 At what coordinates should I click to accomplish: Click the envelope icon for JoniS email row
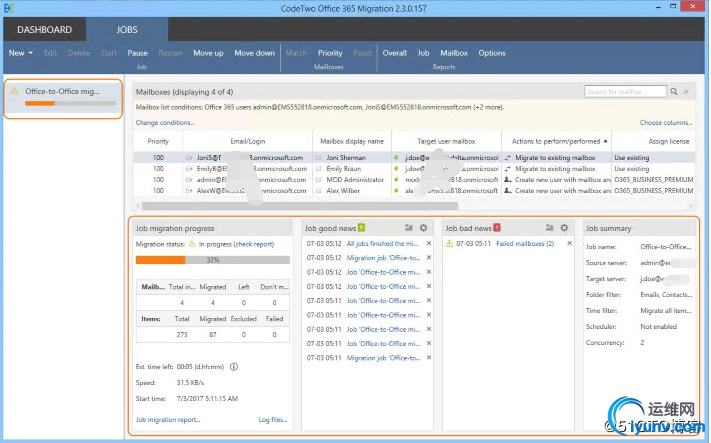click(189, 158)
